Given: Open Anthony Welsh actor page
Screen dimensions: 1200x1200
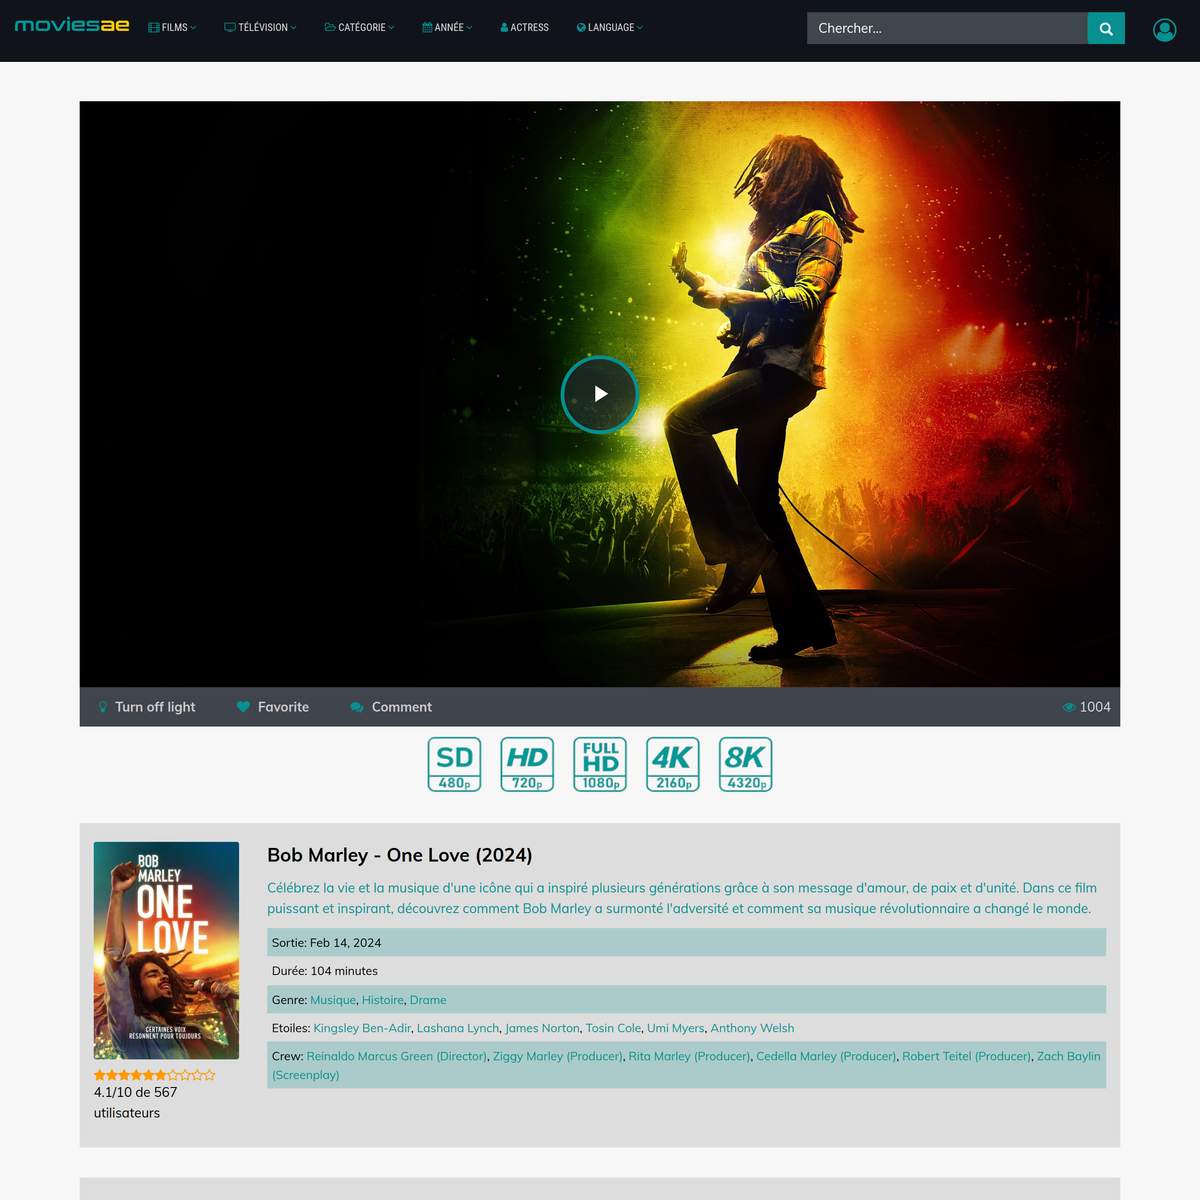Looking at the screenshot, I should [x=752, y=1028].
